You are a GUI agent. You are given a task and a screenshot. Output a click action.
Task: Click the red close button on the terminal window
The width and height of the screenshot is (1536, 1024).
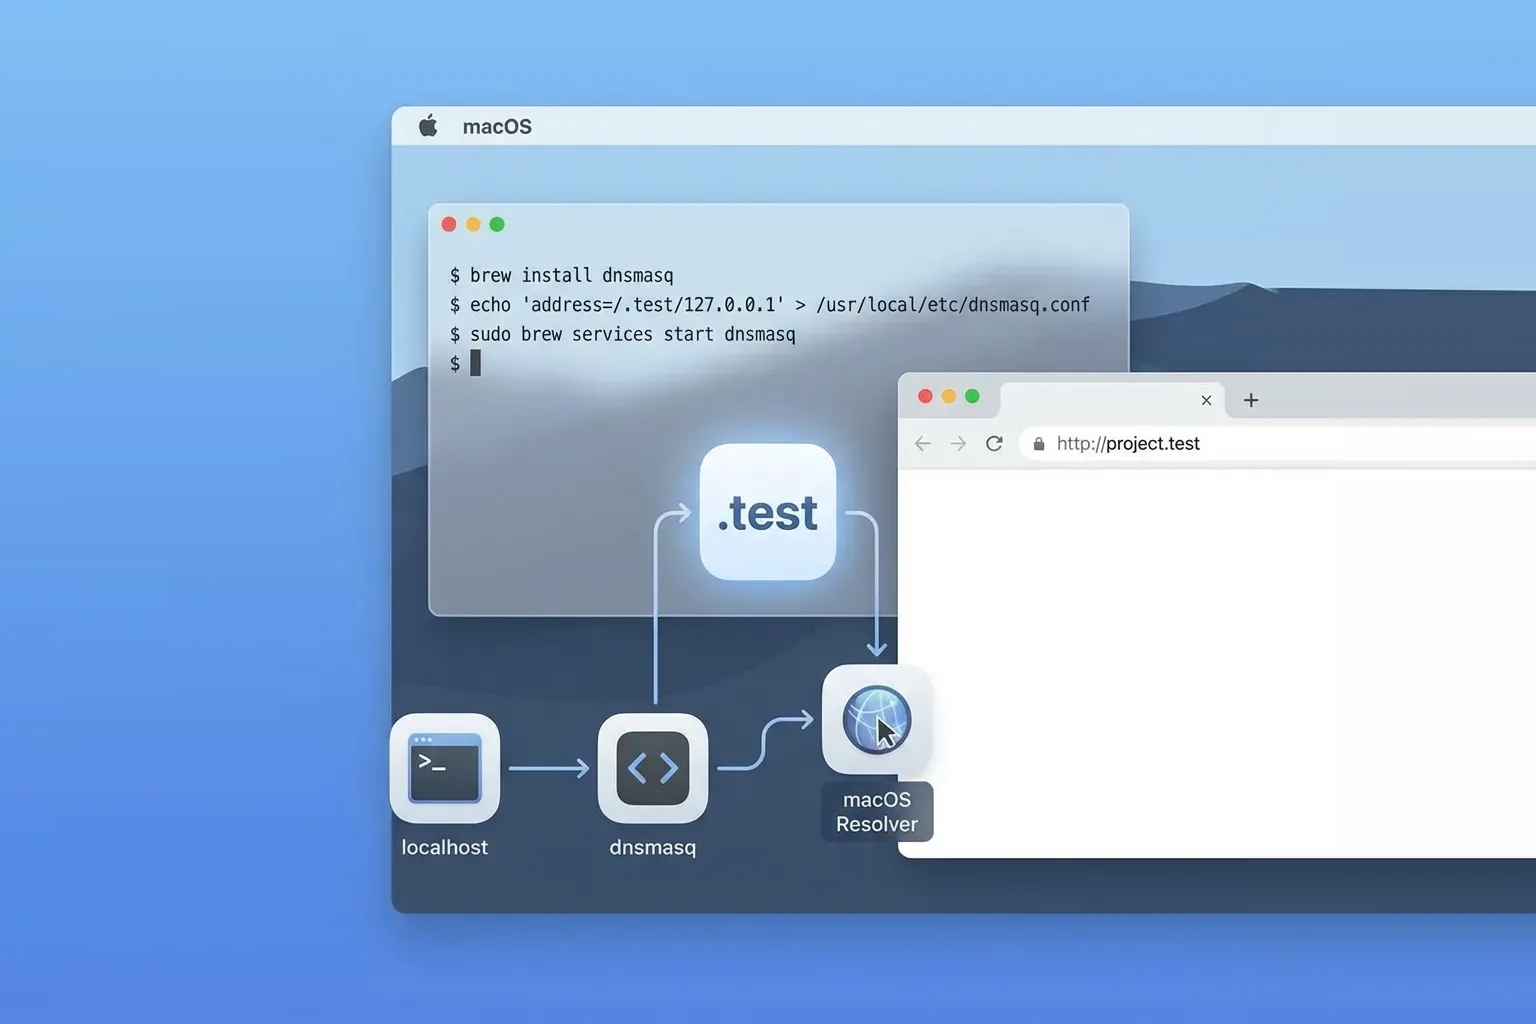pos(449,224)
